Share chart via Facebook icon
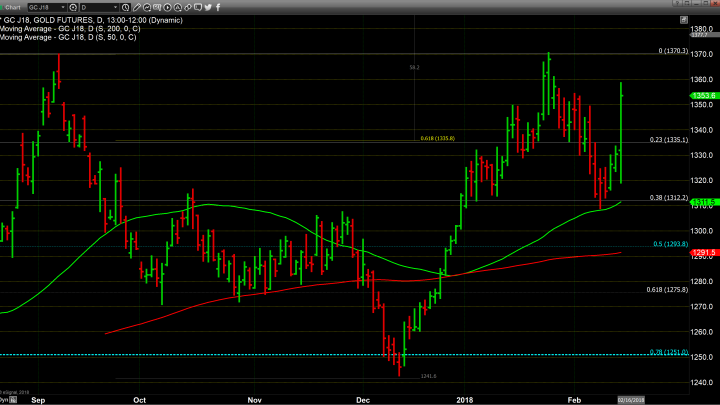This screenshot has width=720, height=405. 218,8
